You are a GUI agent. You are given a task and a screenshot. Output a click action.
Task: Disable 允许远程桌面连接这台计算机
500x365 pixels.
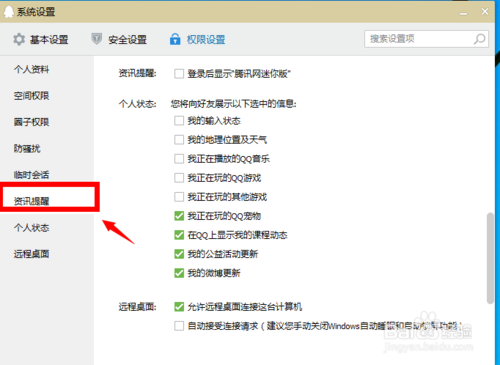click(179, 307)
